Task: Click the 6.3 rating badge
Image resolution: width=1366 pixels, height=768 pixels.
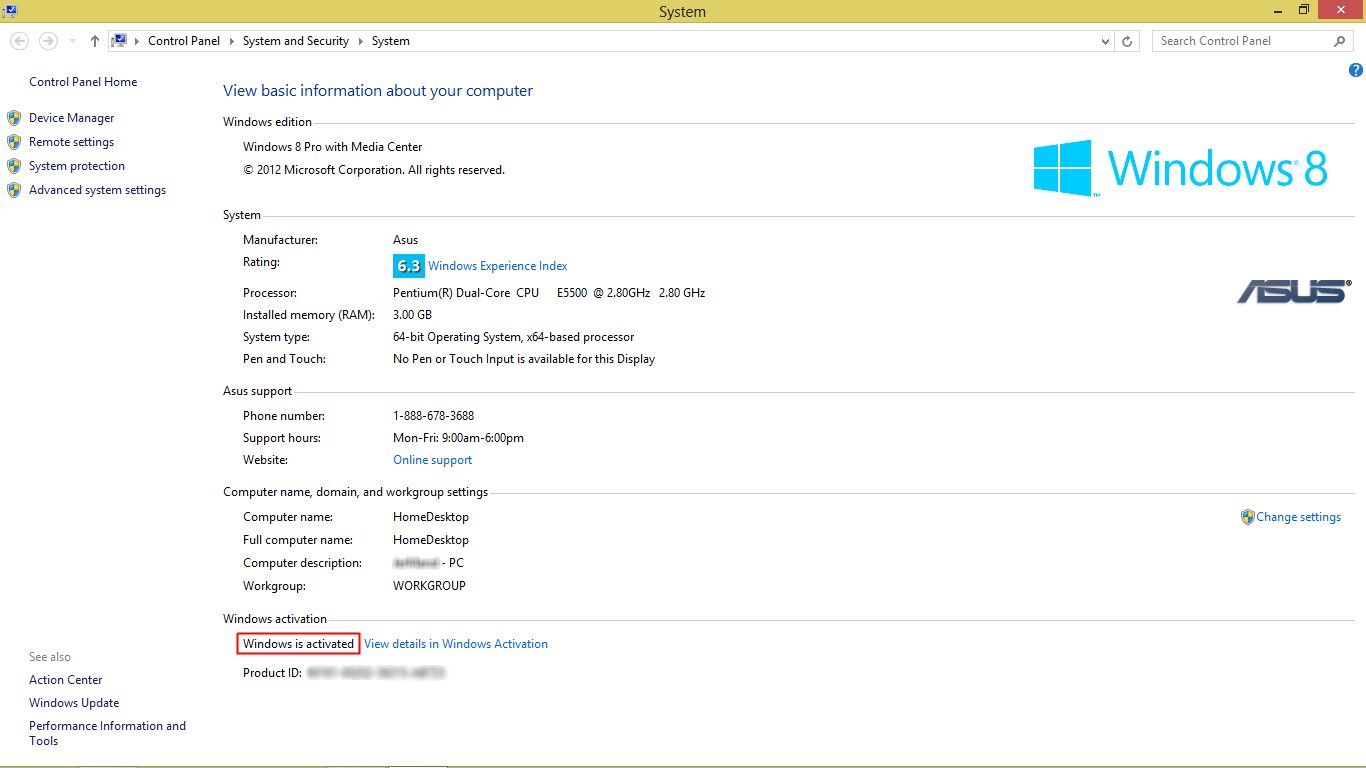Action: 408,266
